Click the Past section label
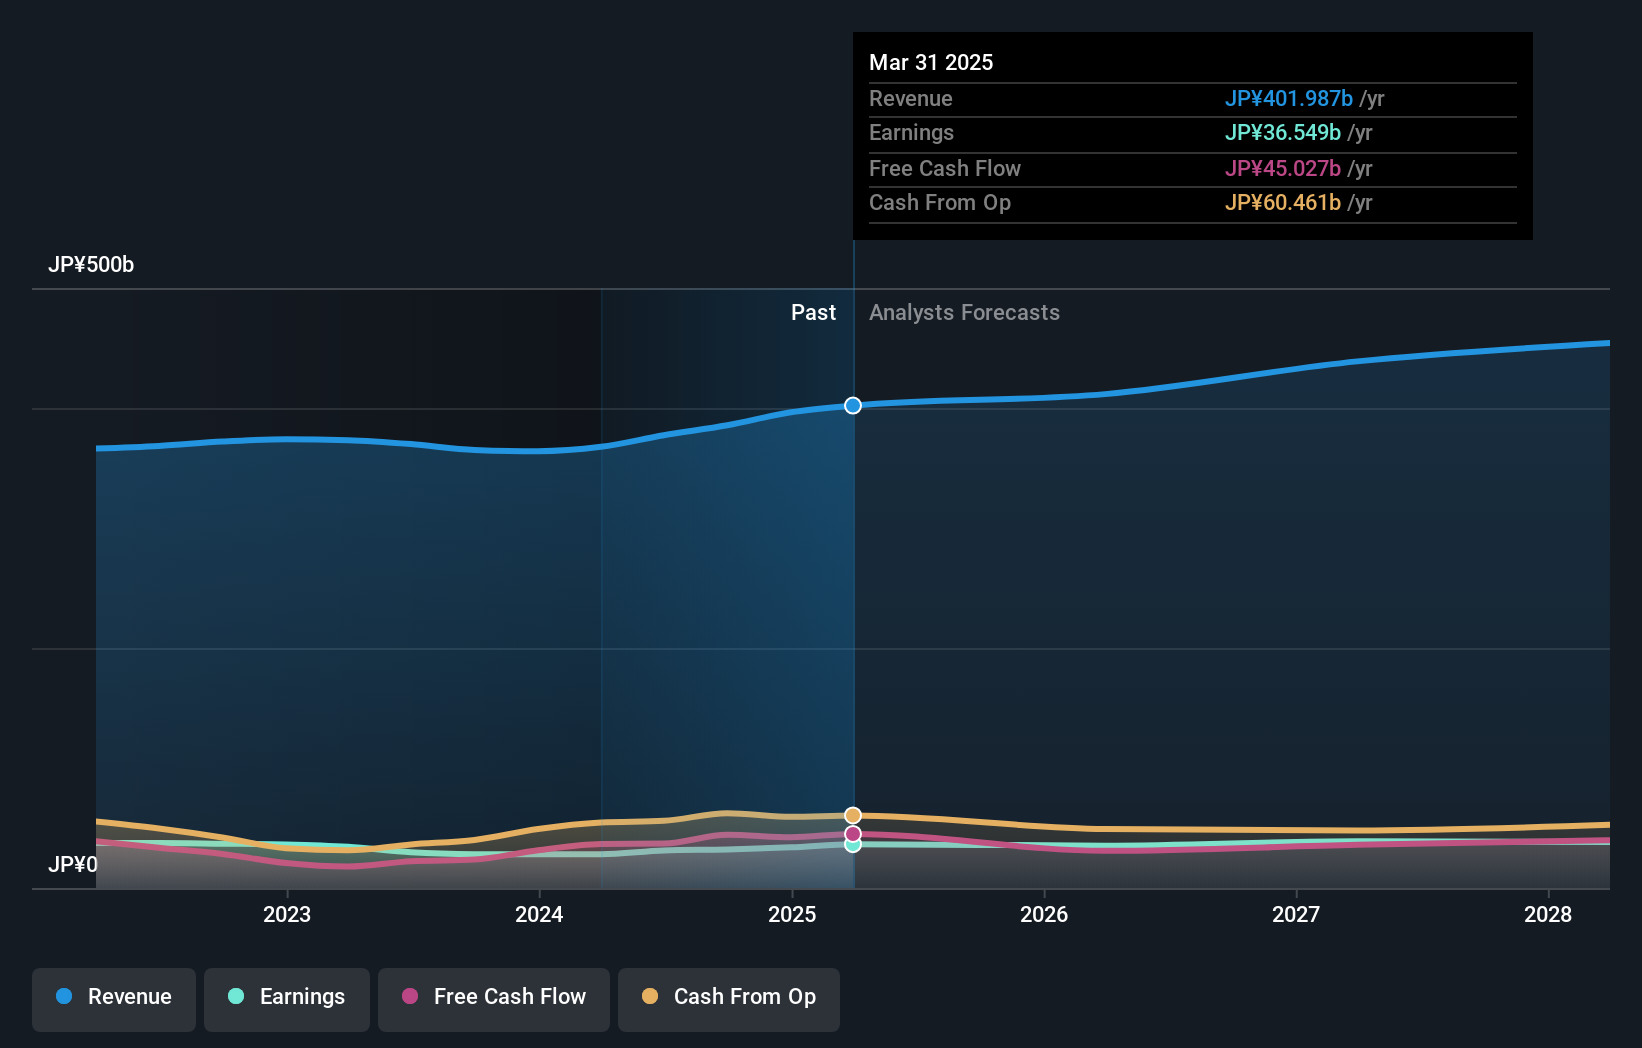The height and width of the screenshot is (1048, 1642). pyautogui.click(x=813, y=313)
